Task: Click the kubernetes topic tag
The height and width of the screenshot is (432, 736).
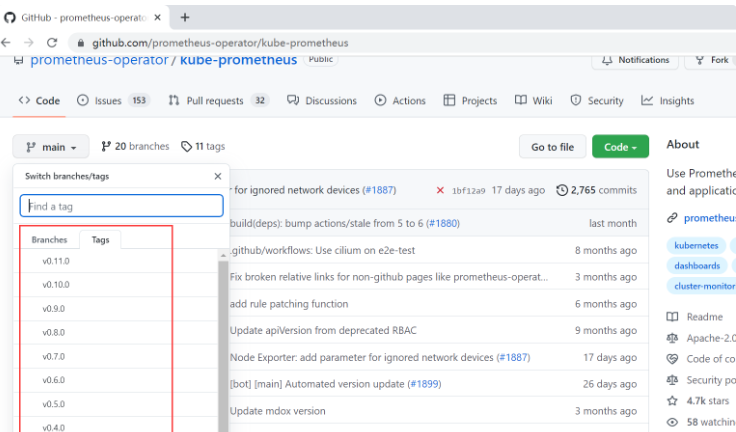Action: click(696, 246)
